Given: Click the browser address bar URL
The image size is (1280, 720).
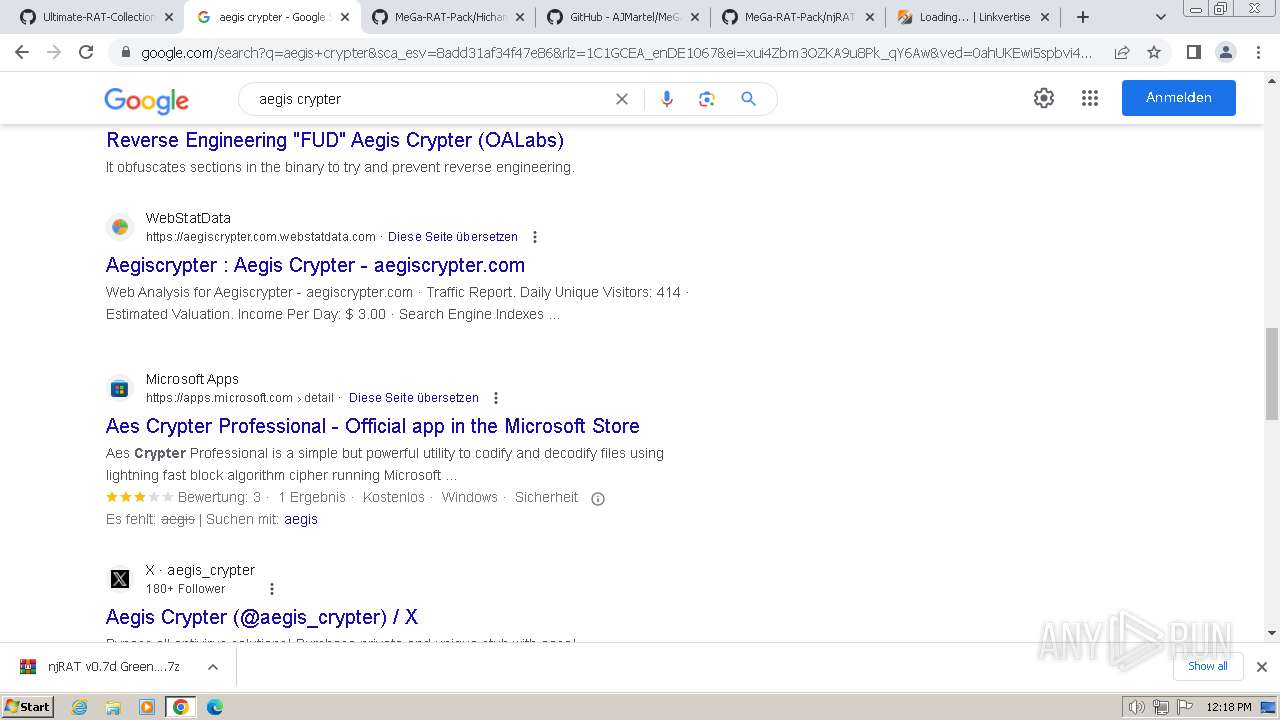Looking at the screenshot, I should click(x=617, y=52).
